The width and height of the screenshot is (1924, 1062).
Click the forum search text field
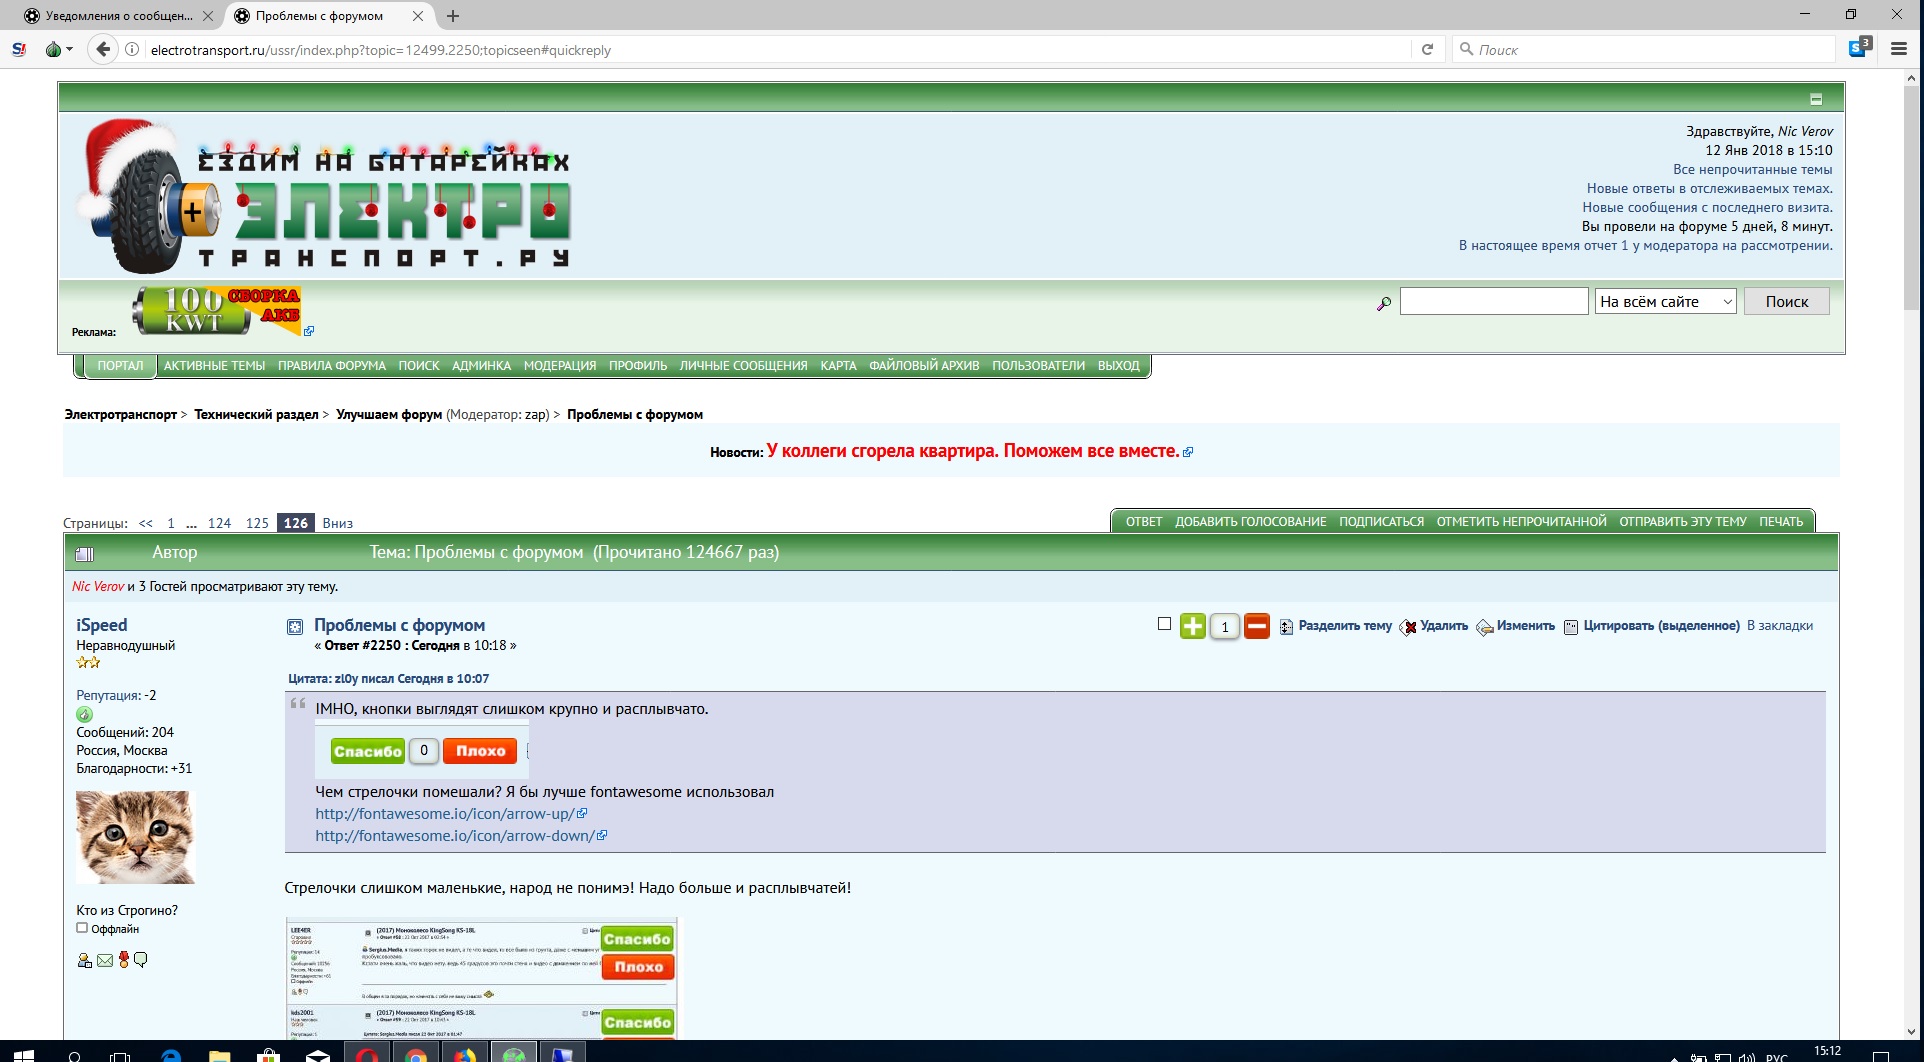click(1493, 301)
